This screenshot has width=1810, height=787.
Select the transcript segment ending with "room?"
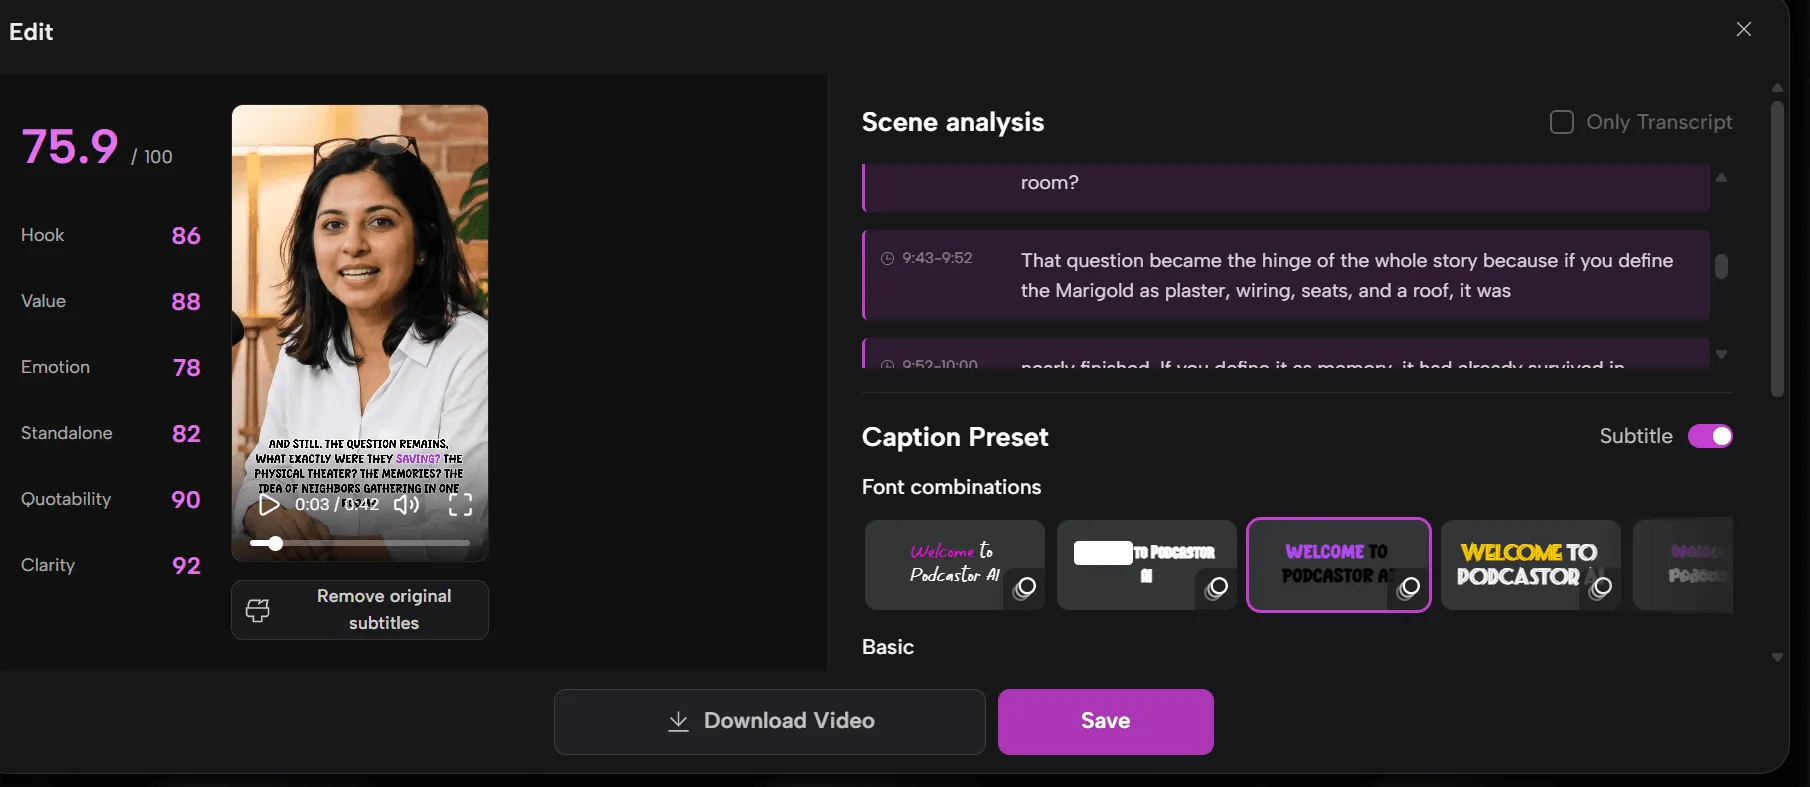pyautogui.click(x=1286, y=187)
